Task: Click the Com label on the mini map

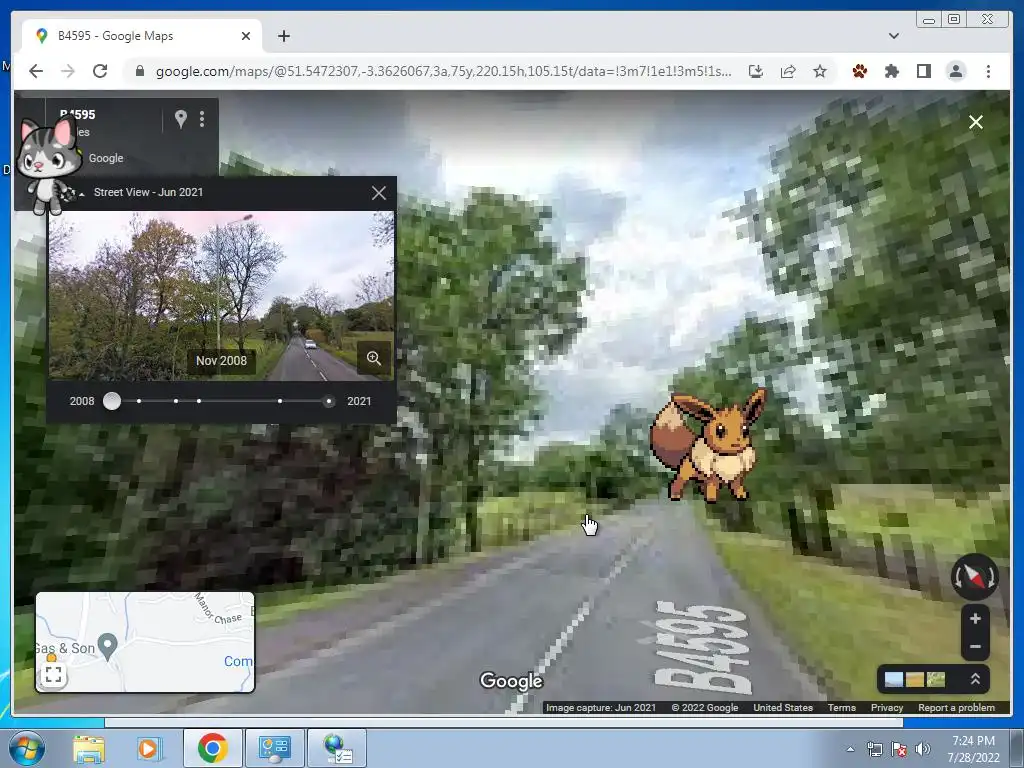Action: tap(238, 662)
